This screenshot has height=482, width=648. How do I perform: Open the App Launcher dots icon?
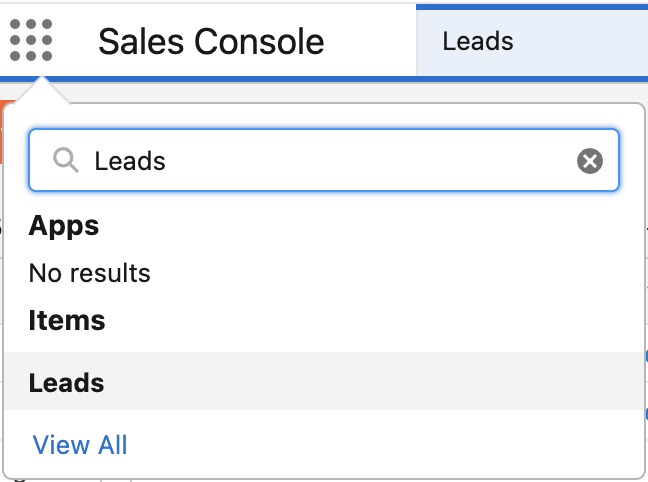(31, 40)
